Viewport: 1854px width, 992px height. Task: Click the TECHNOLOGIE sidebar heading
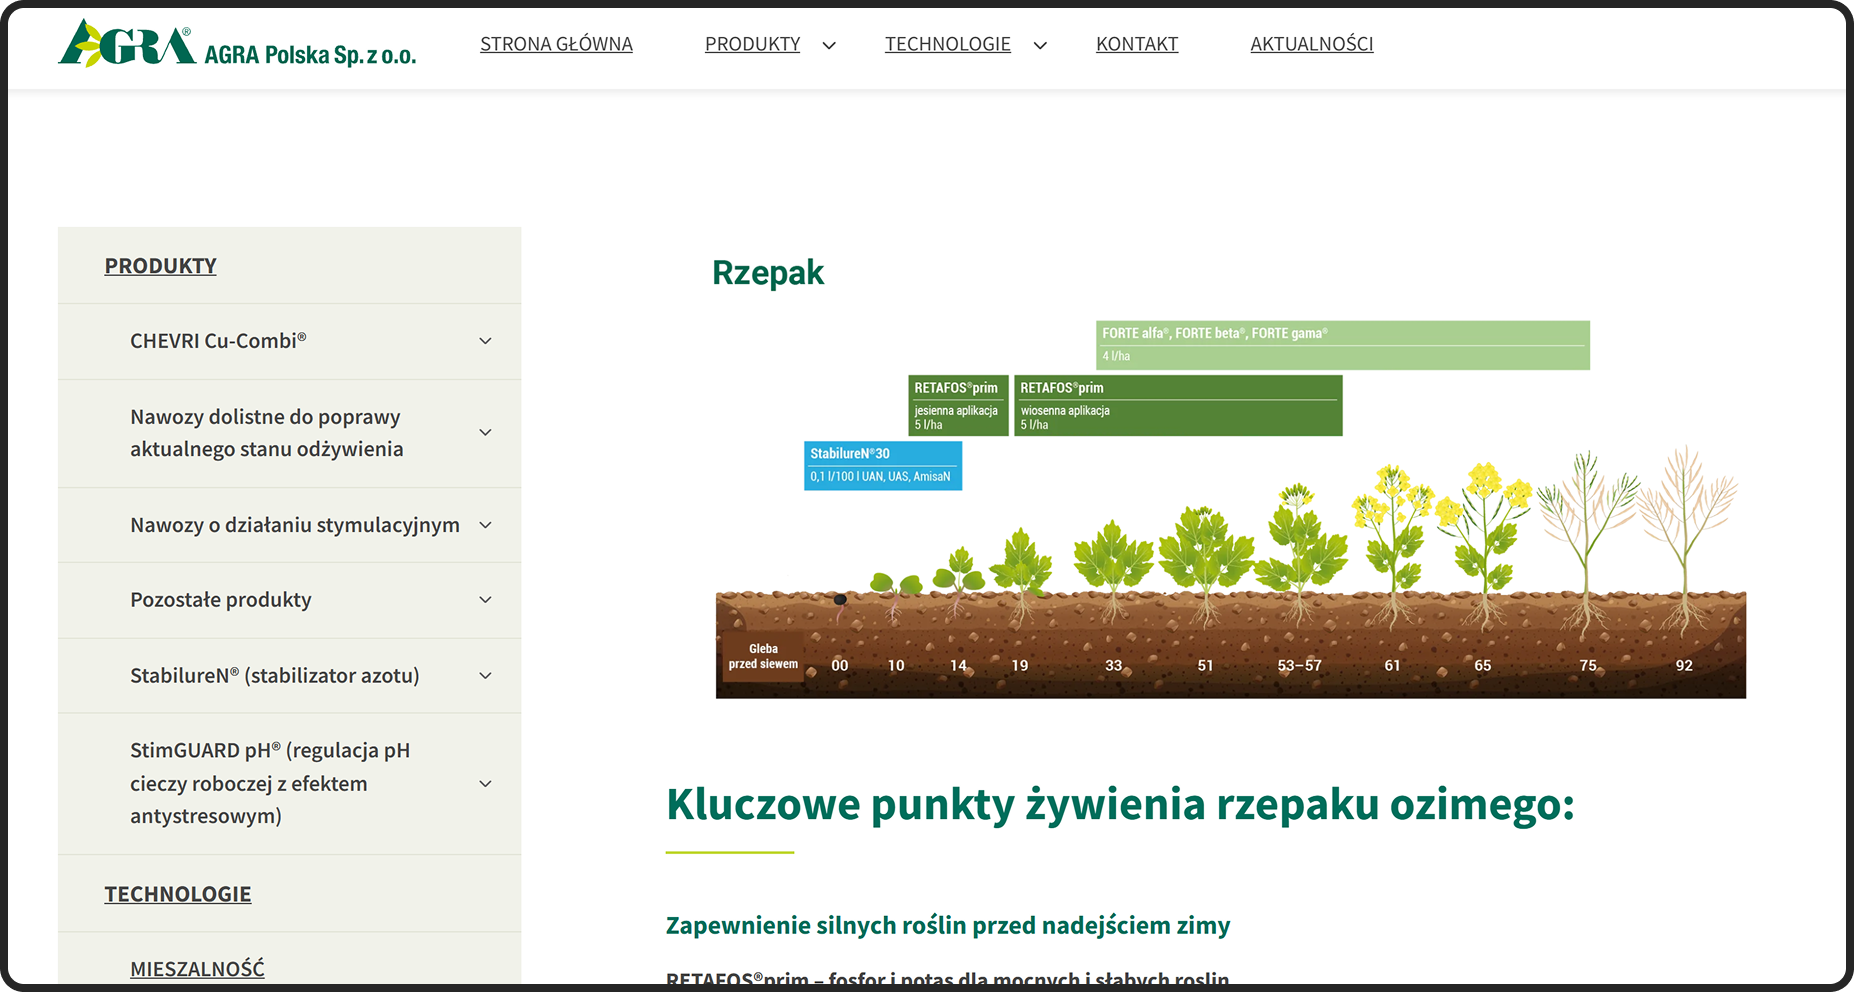point(177,893)
